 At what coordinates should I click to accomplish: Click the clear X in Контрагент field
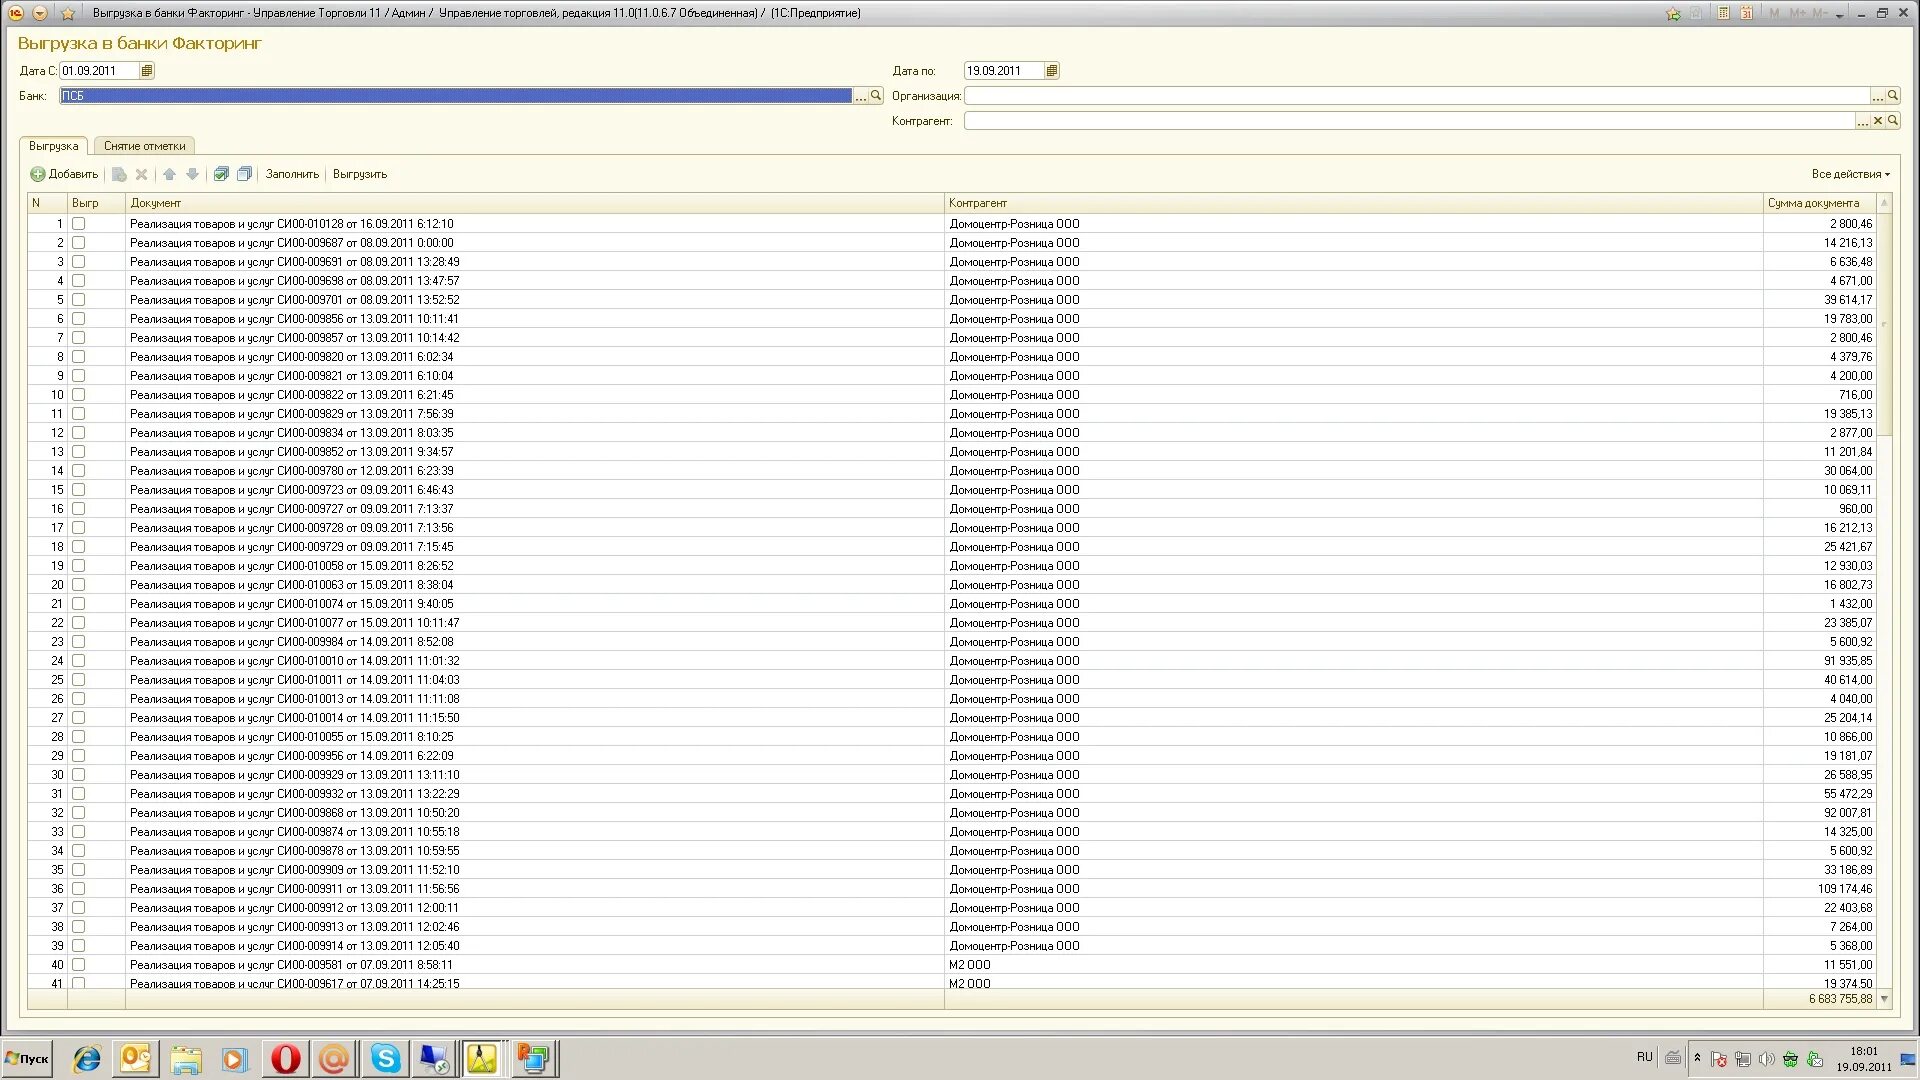pyautogui.click(x=1878, y=121)
